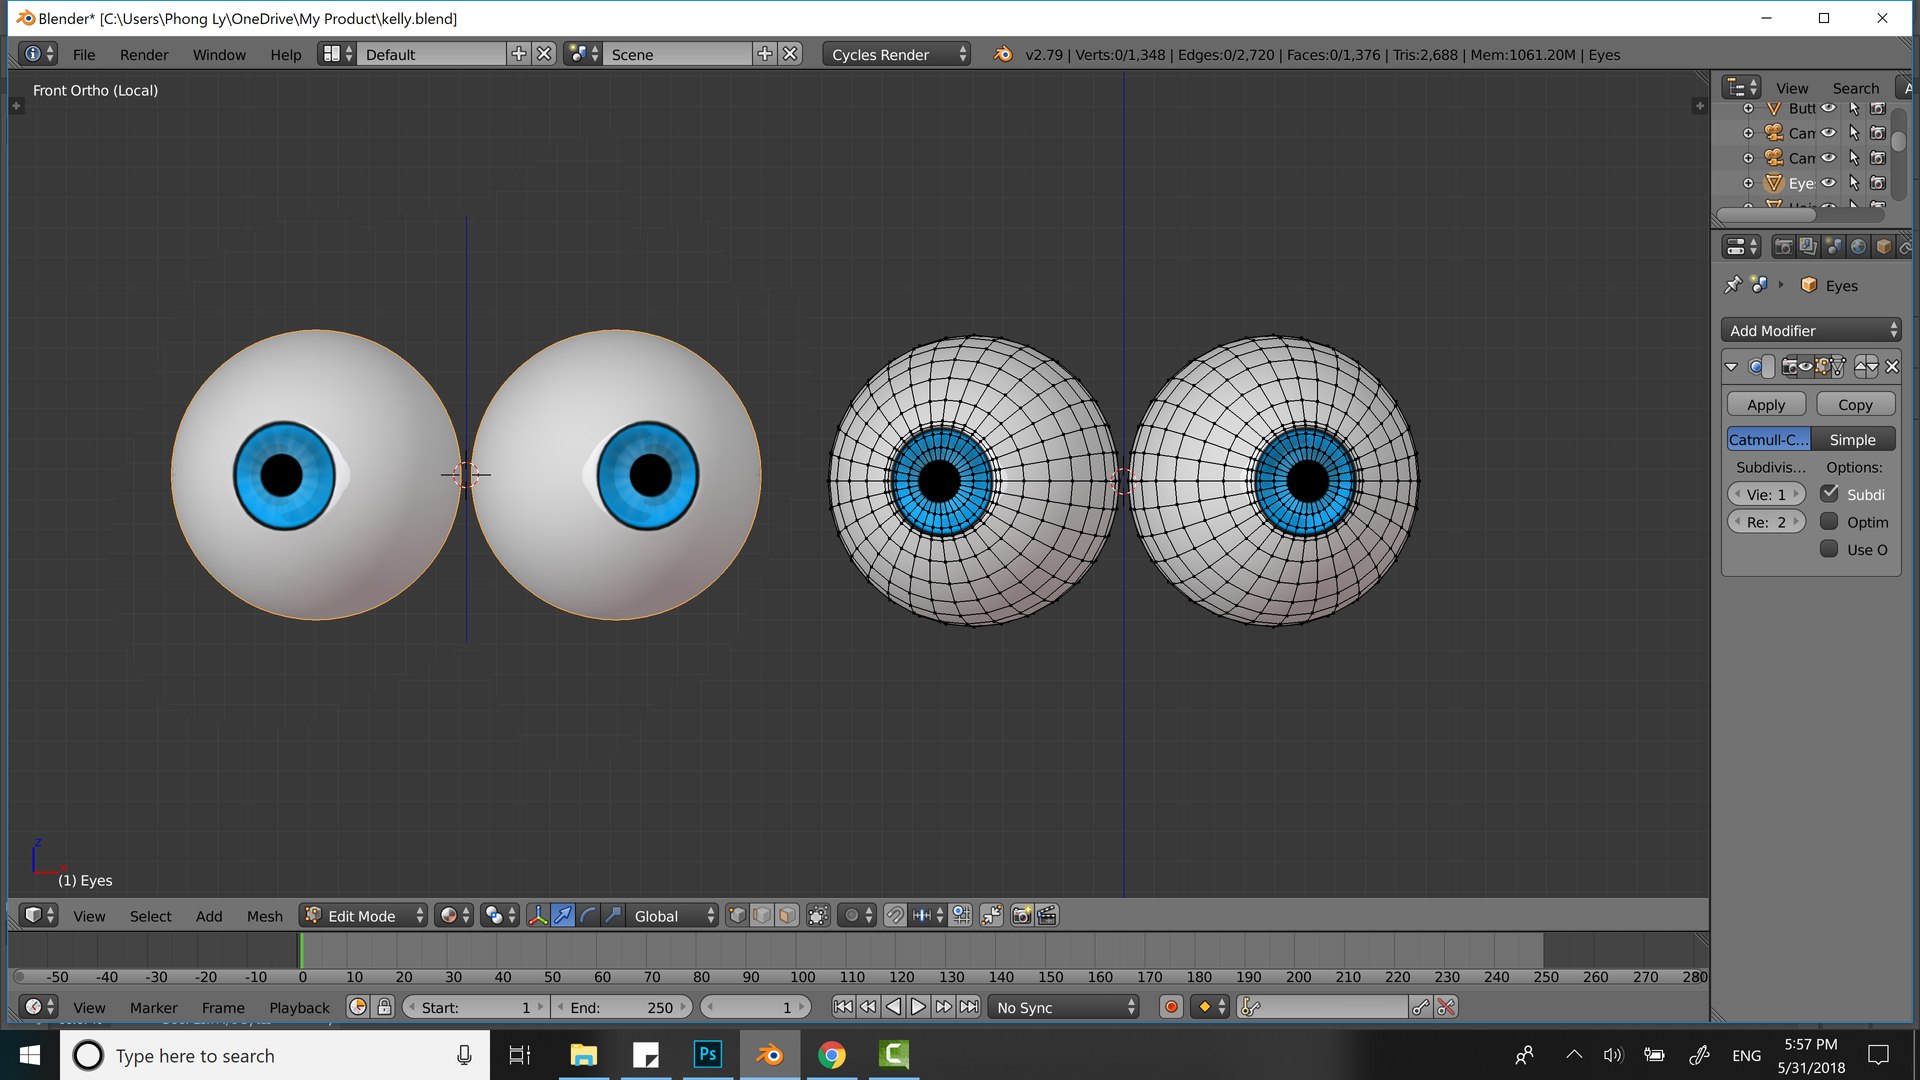Click OpenGL render image camera icon

pos(1021,915)
